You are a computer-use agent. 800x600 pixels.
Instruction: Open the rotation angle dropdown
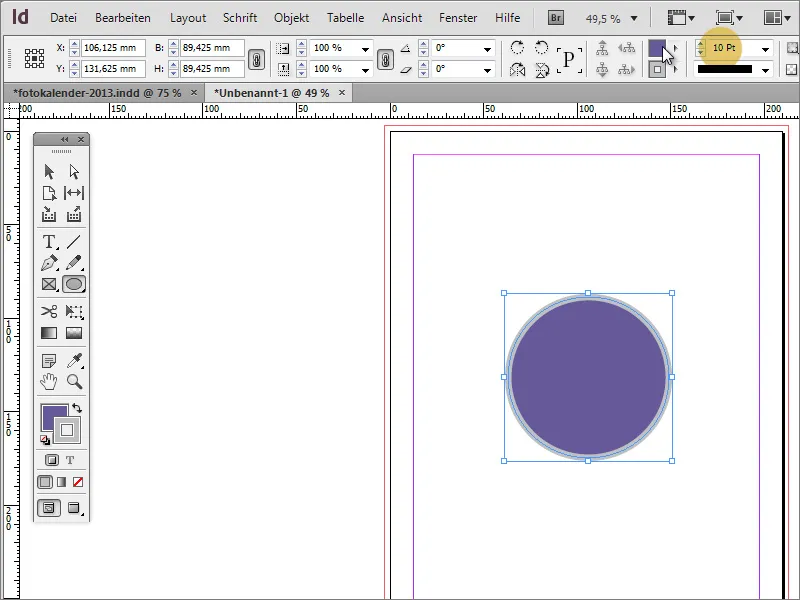(x=487, y=49)
